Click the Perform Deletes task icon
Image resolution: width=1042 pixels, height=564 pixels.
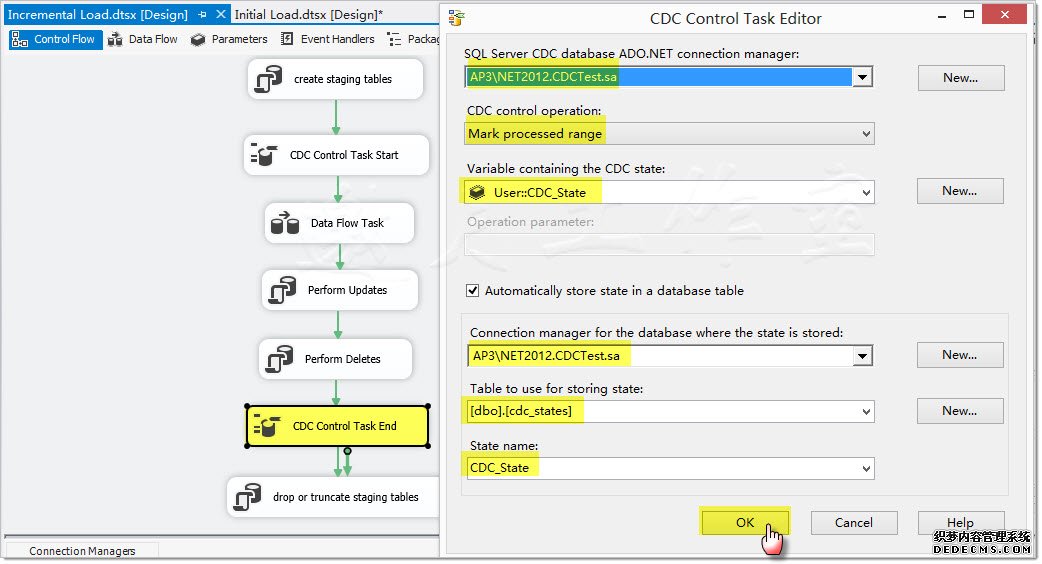pos(280,359)
